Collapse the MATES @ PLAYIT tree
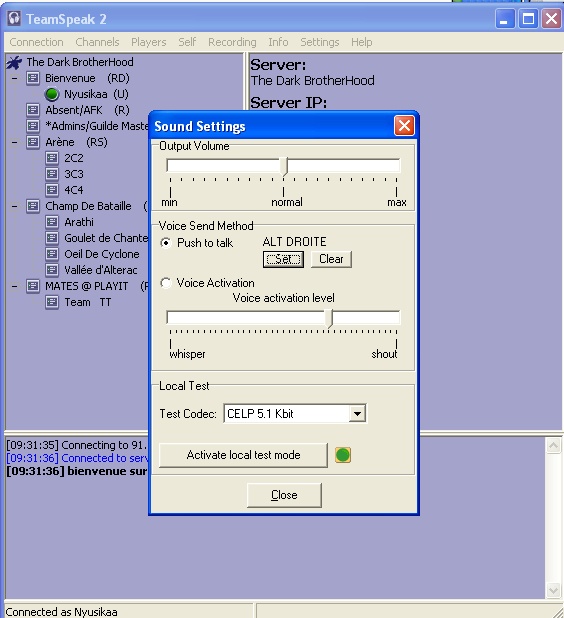This screenshot has height=618, width=564. (x=14, y=286)
